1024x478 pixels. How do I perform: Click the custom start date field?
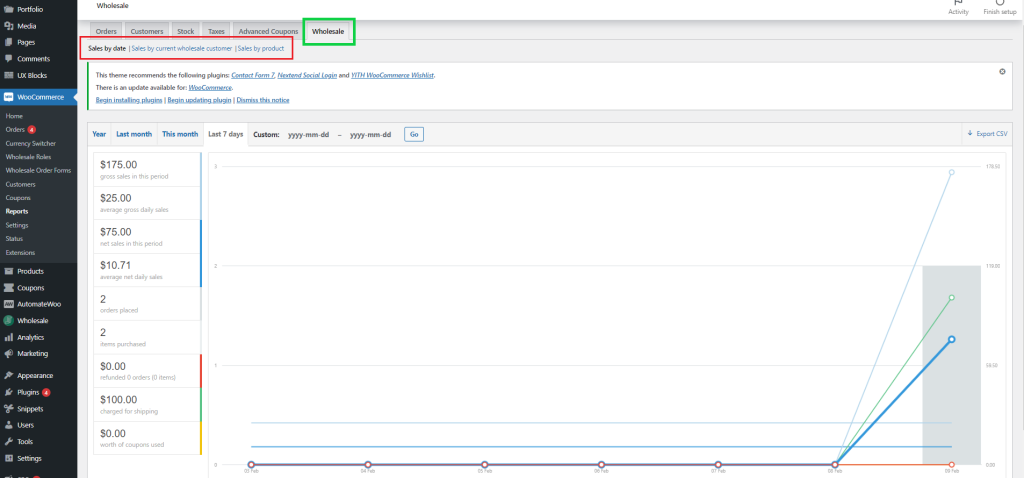pos(308,134)
